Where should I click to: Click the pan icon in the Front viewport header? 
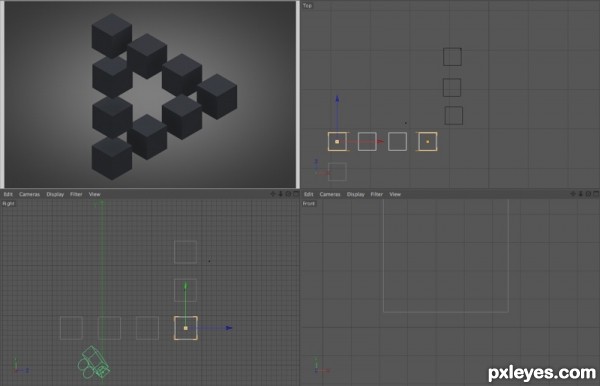click(x=573, y=194)
